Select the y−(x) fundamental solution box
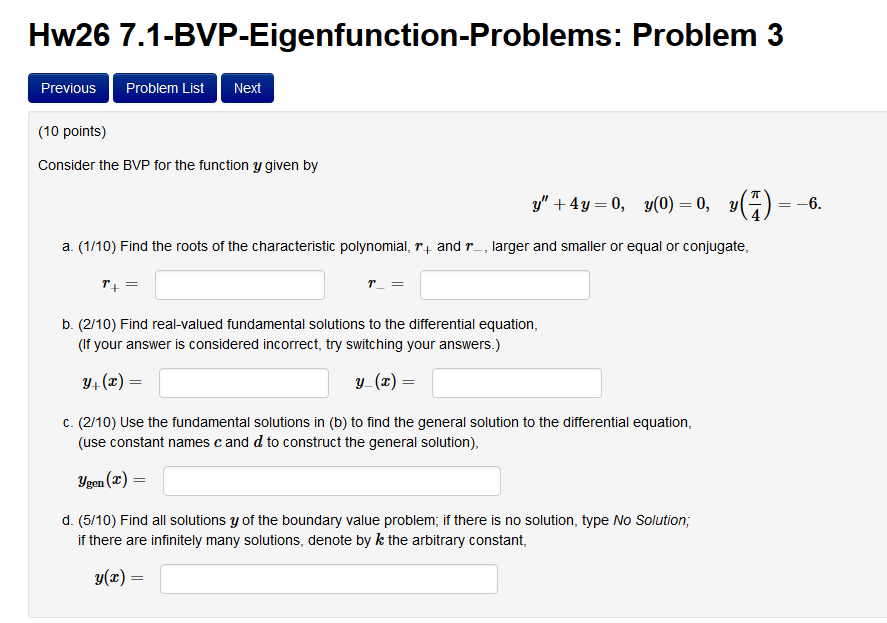Viewport: 887px width, 623px height. pos(516,382)
